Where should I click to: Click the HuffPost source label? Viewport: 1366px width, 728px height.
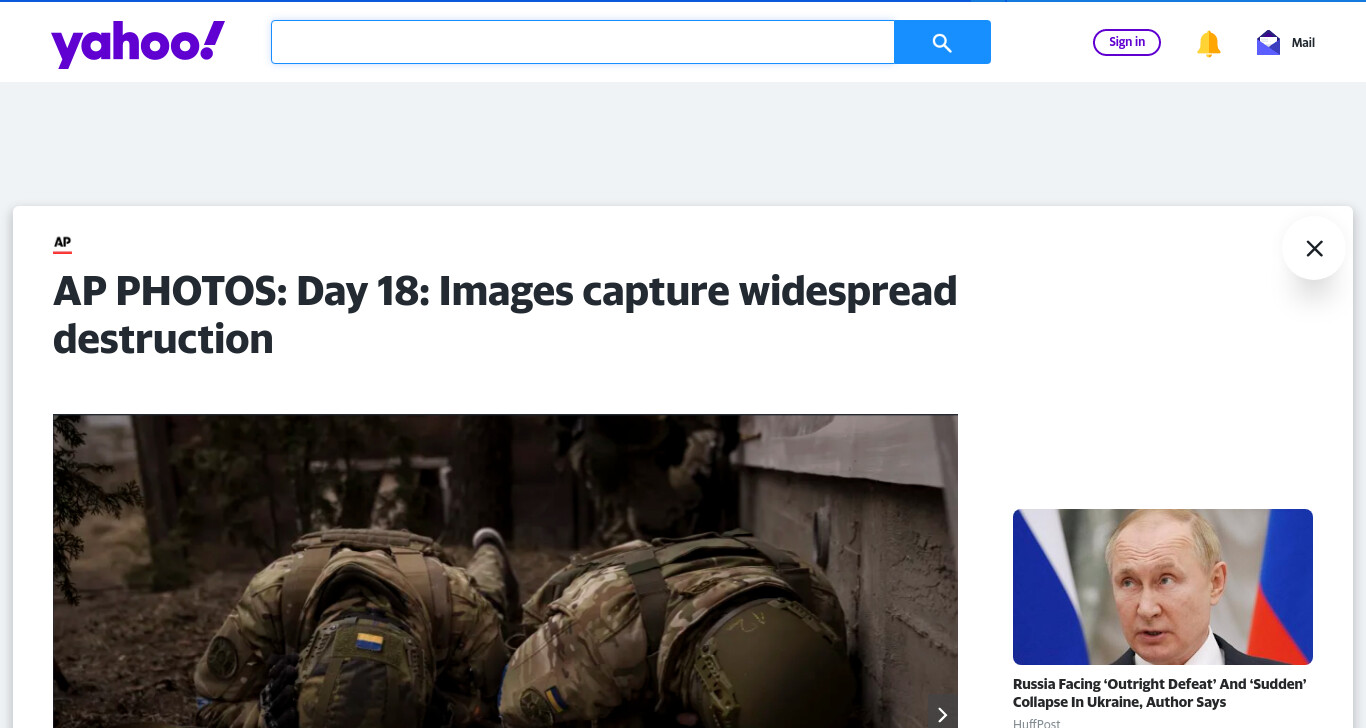[x=1036, y=722]
